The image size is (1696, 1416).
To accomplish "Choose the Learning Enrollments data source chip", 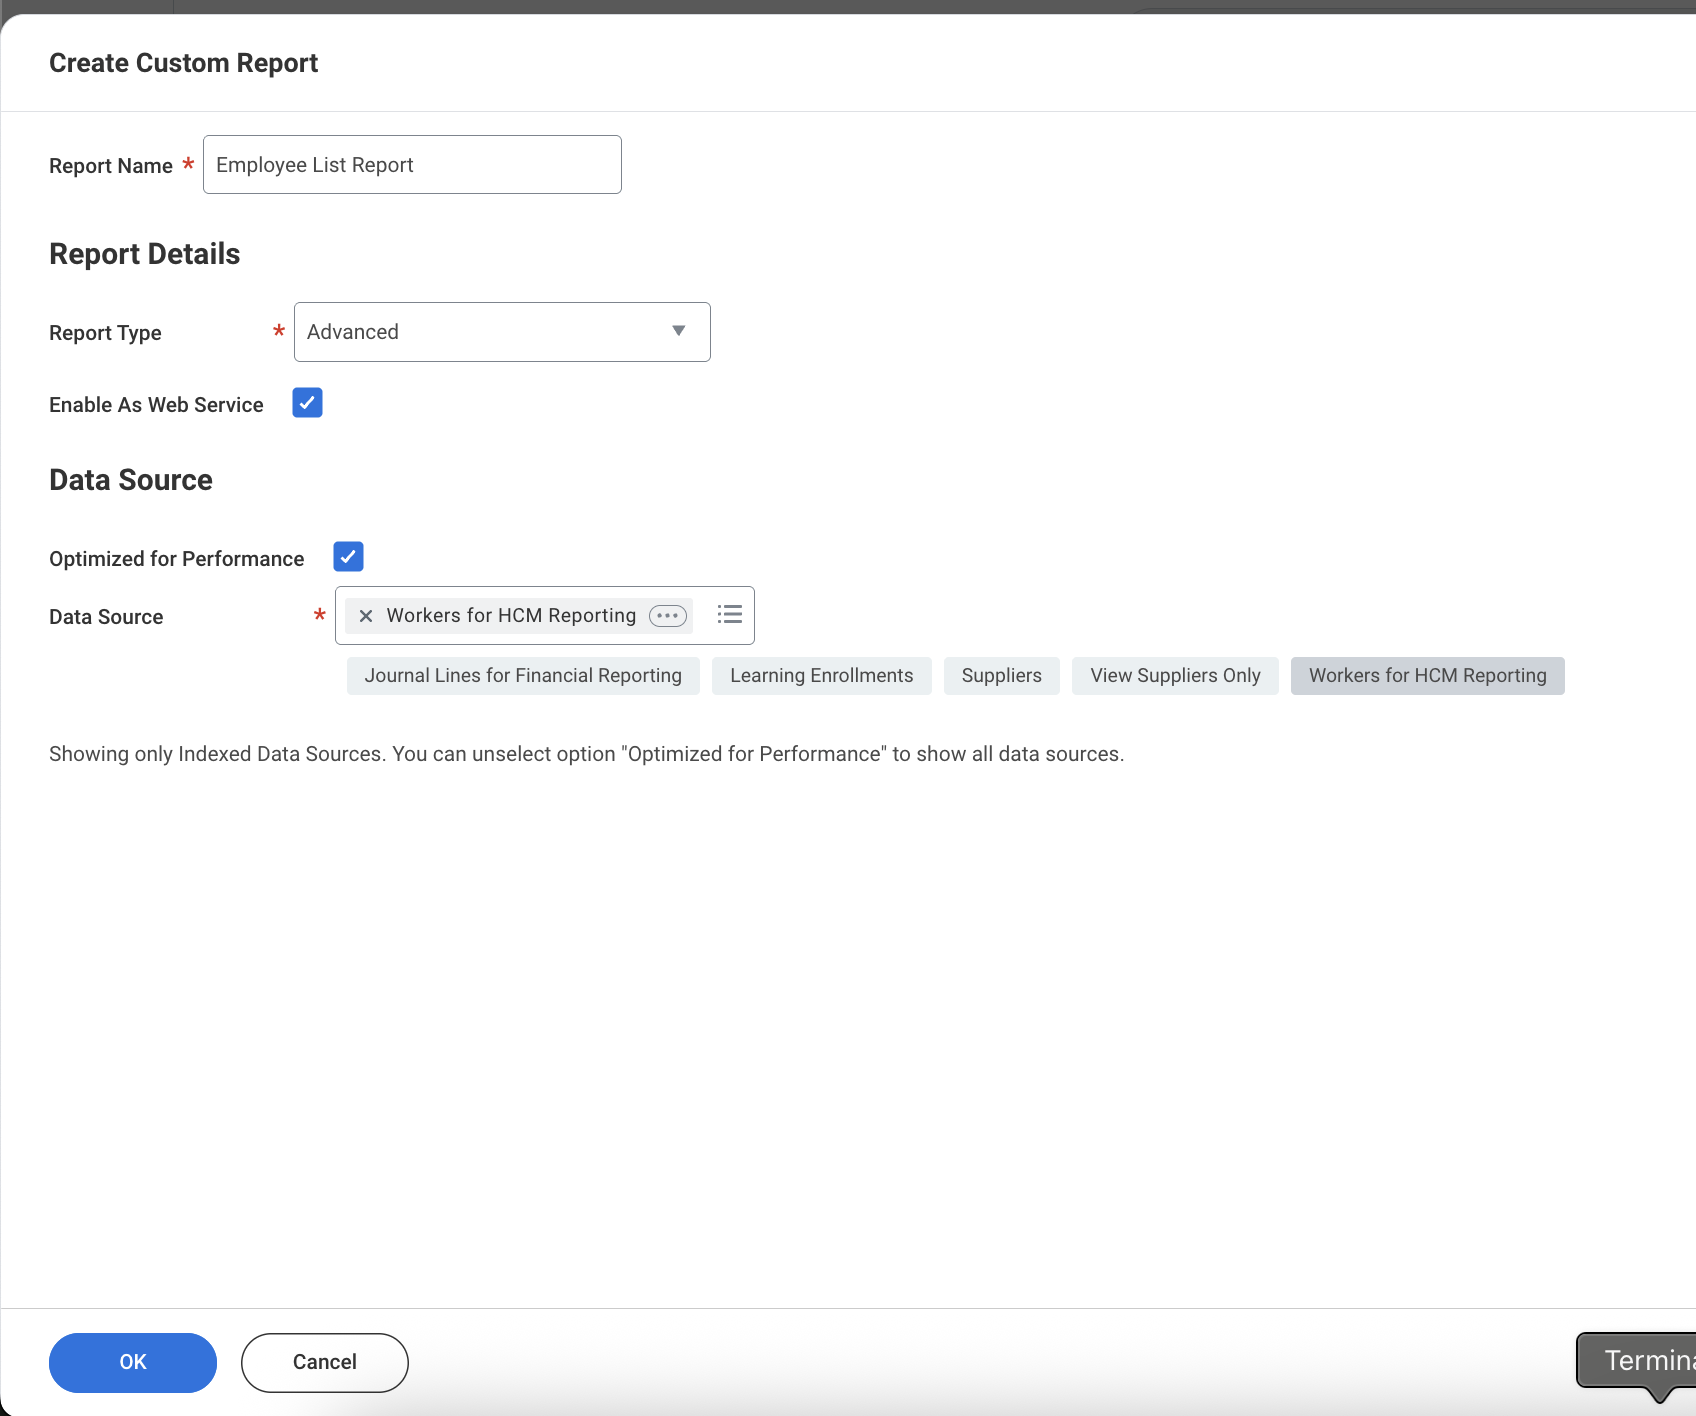I will [821, 676].
